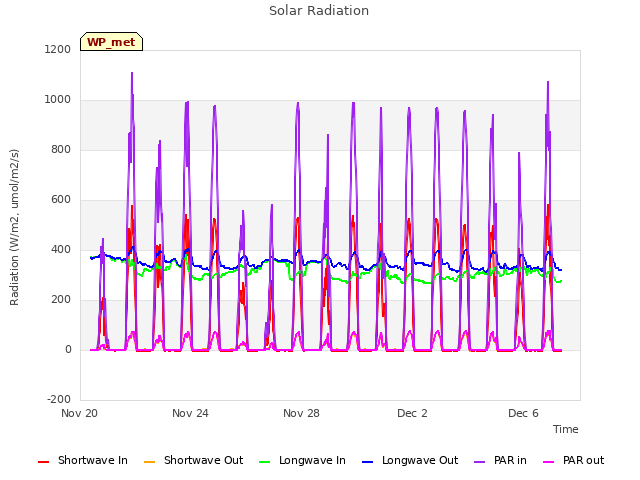
Task: Toggle the Longwave In legend entry
Action: [302, 460]
